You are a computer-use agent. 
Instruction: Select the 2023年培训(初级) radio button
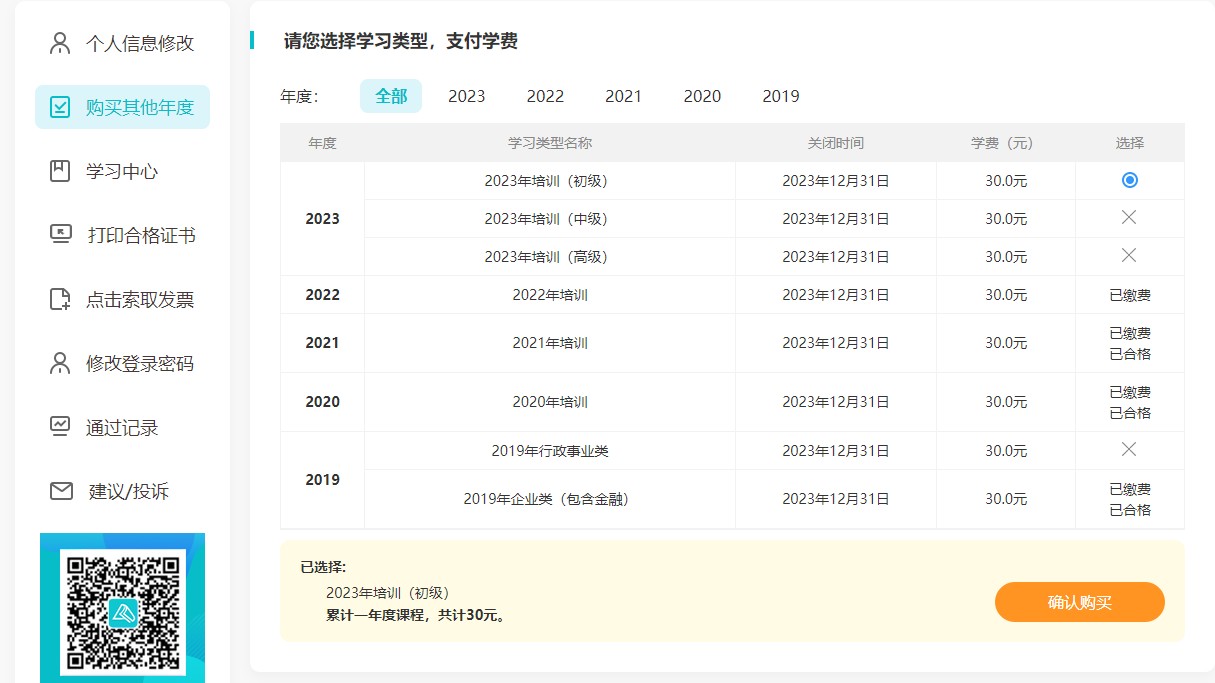coord(1129,180)
